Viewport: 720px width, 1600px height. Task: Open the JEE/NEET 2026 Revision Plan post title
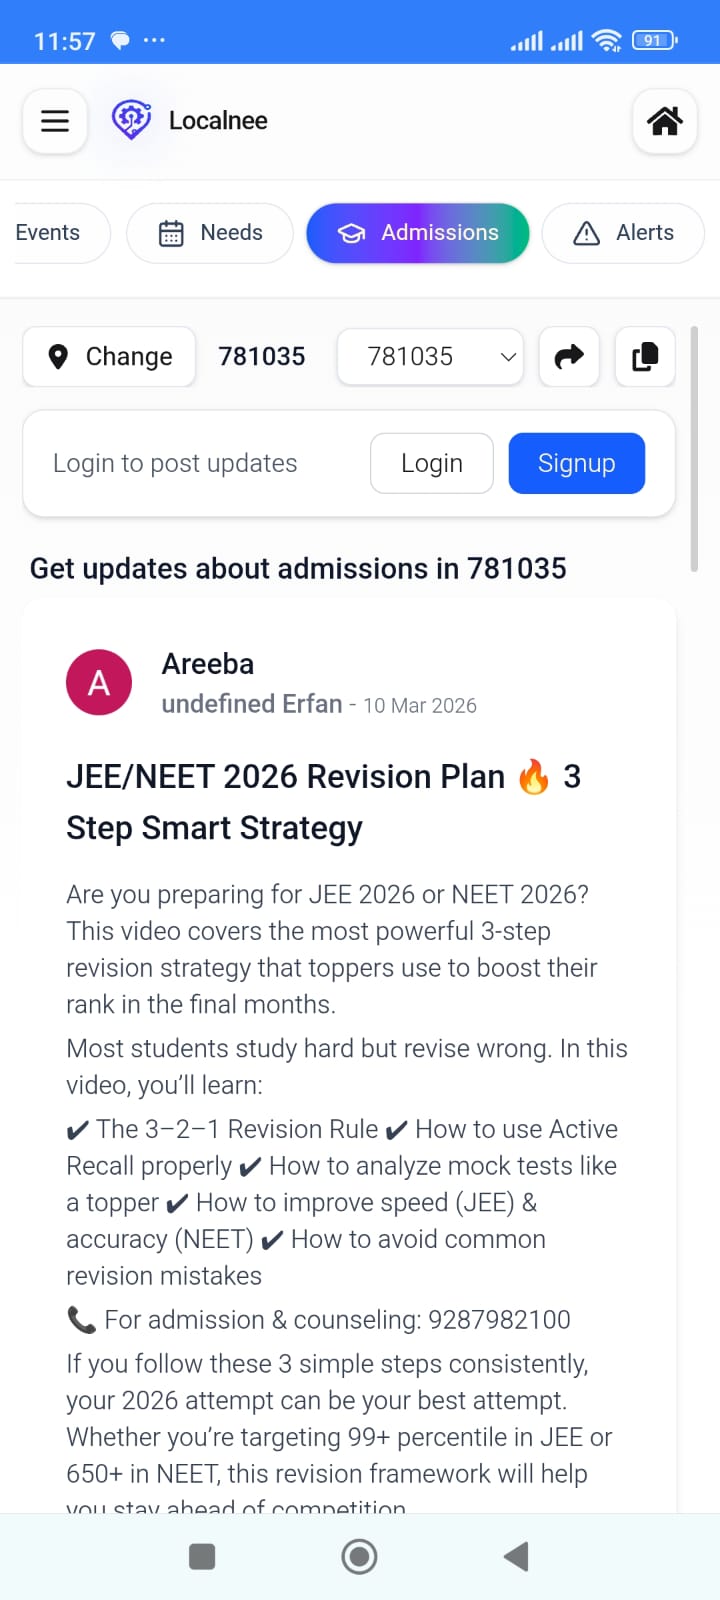pos(324,802)
